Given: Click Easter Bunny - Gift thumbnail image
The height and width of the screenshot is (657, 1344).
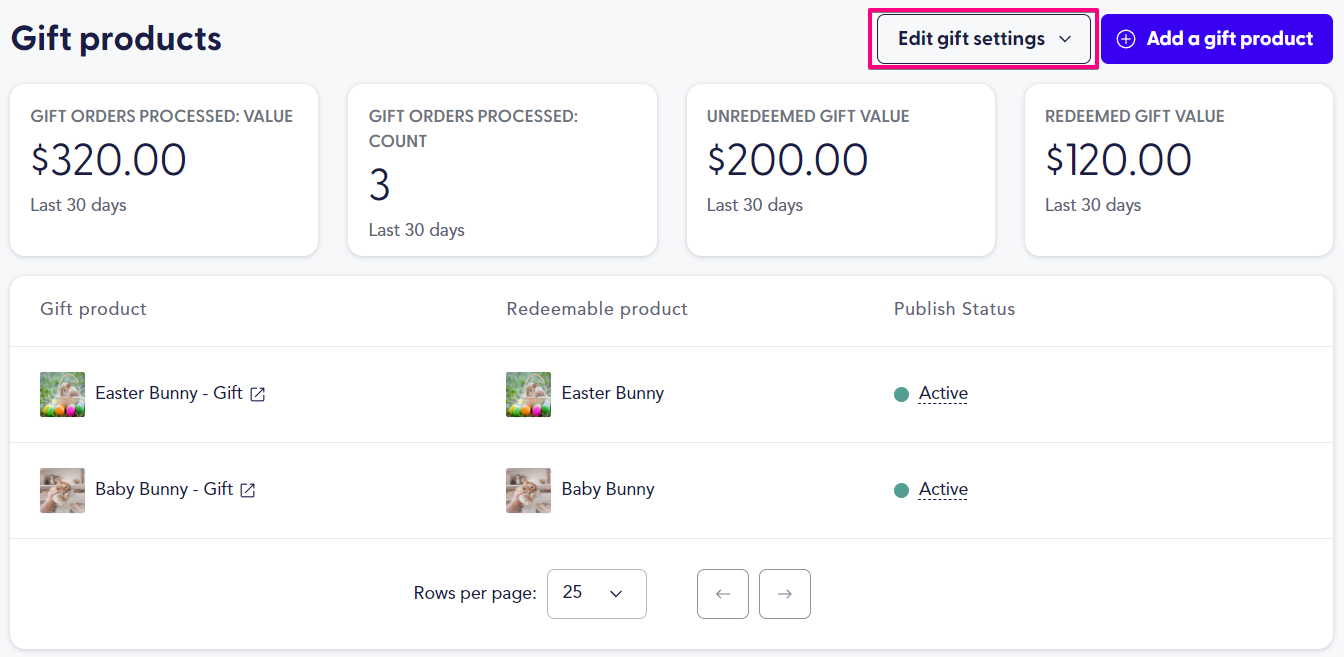Looking at the screenshot, I should click(62, 394).
